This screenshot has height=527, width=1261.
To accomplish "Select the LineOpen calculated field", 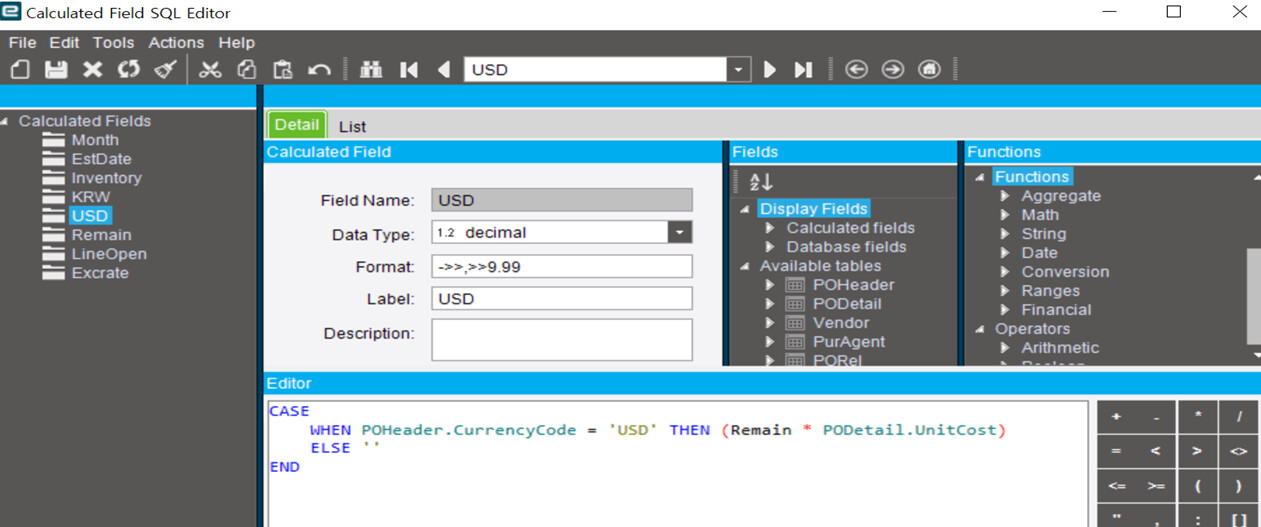I will click(x=109, y=254).
